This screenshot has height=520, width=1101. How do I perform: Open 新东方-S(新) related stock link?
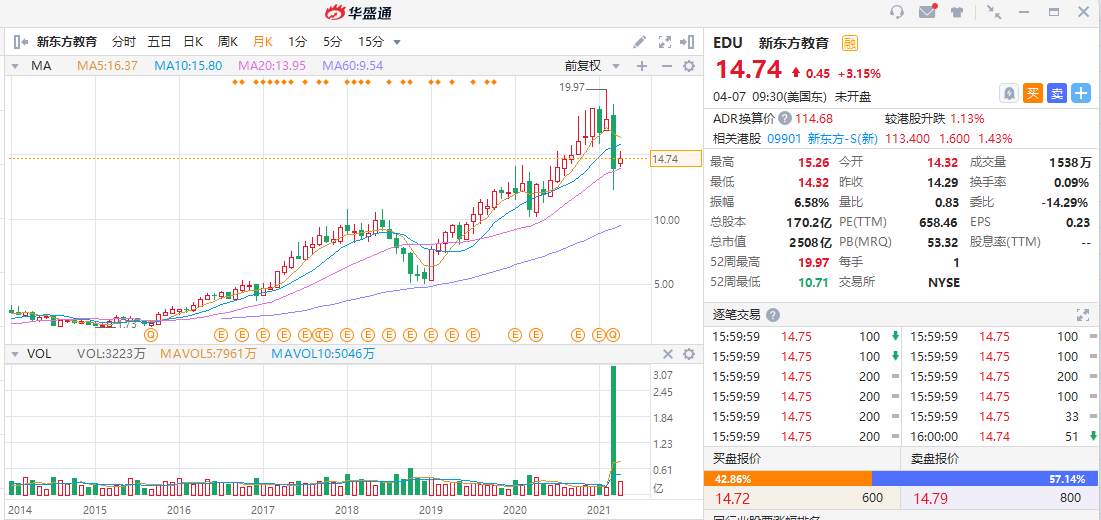pos(843,138)
